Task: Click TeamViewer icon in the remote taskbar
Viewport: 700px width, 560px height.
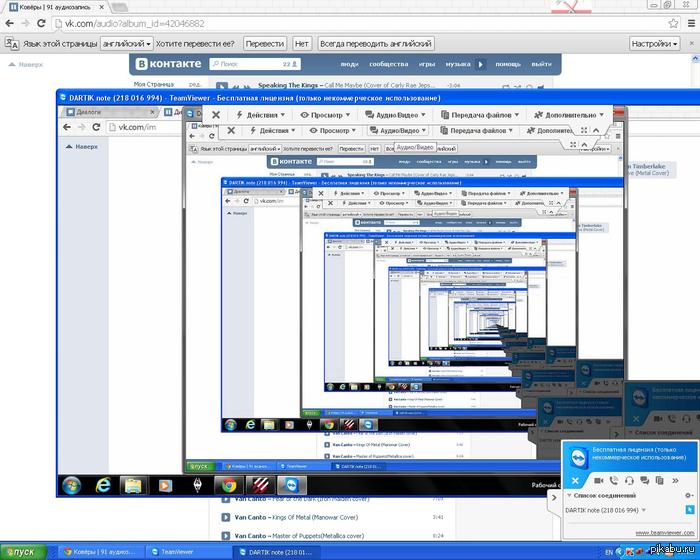Action: (291, 485)
